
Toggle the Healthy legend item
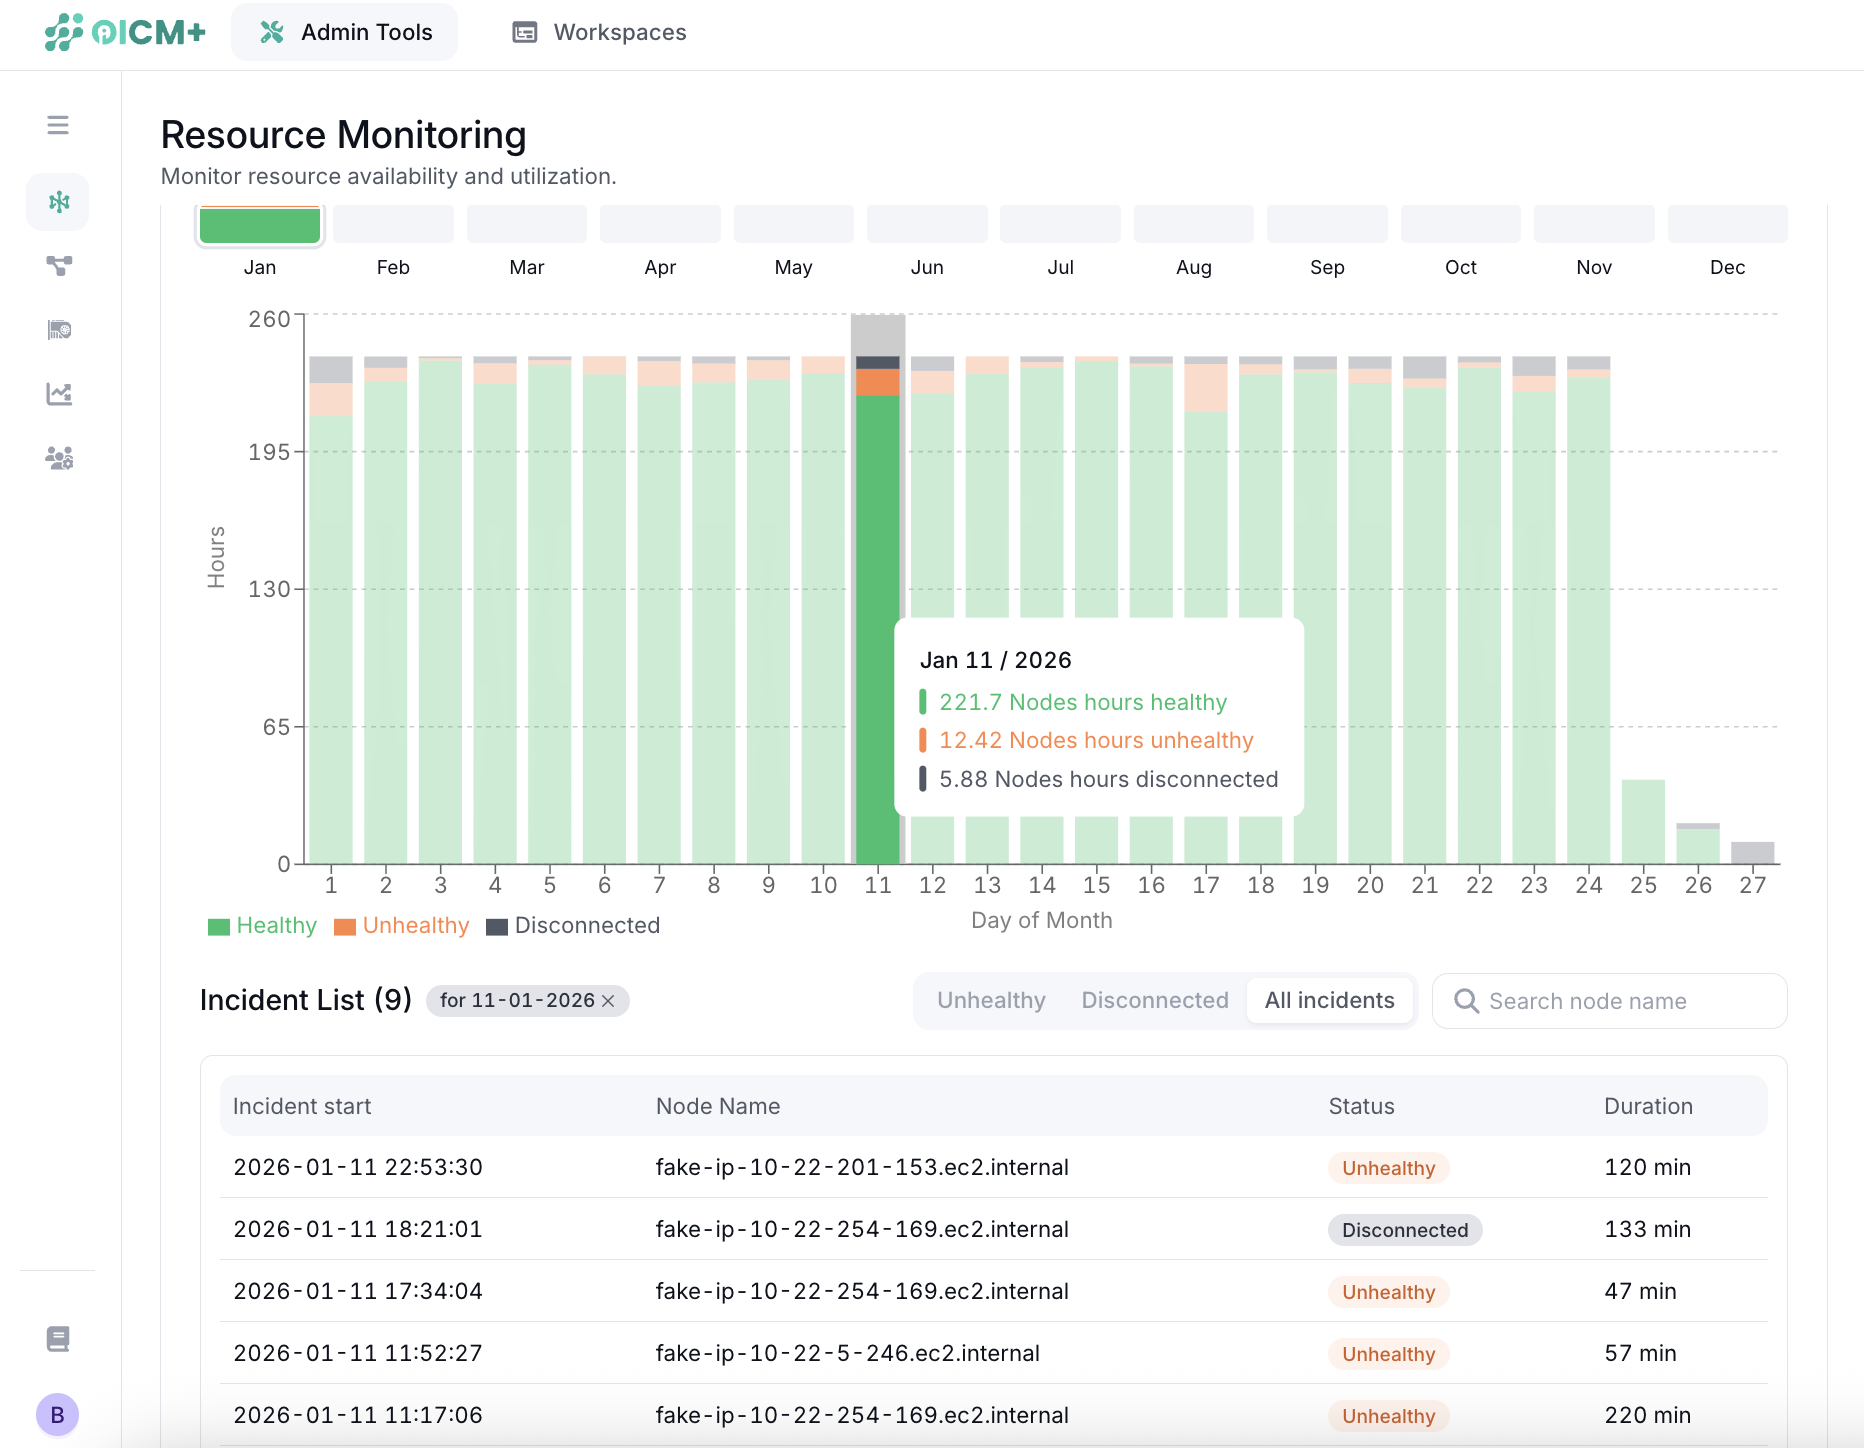coord(262,926)
